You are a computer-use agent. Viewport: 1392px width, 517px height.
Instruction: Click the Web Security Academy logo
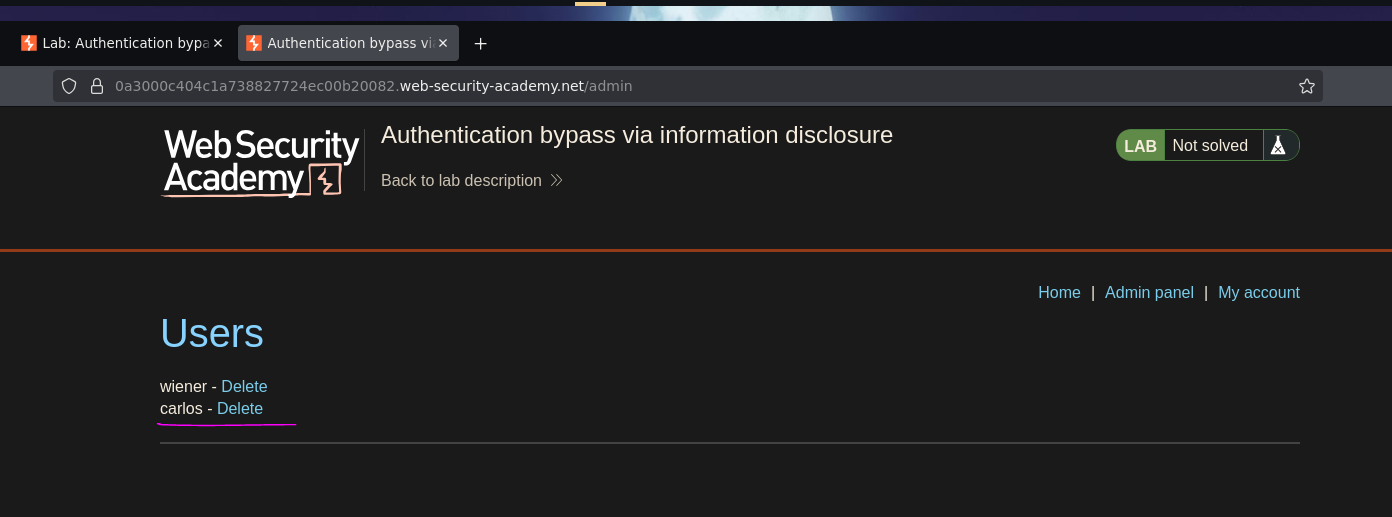coord(261,162)
